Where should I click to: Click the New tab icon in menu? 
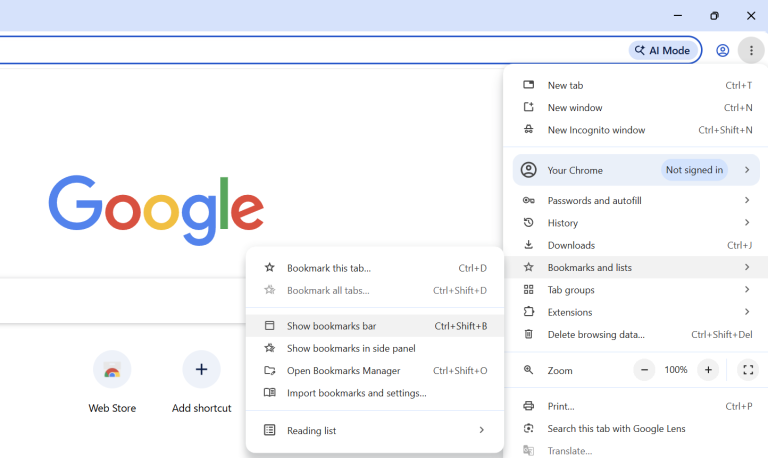click(528, 85)
